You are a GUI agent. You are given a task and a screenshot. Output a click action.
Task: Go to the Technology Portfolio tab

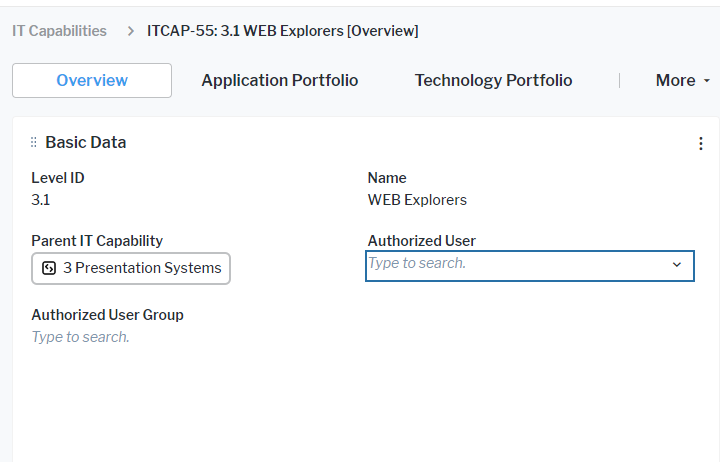pyautogui.click(x=493, y=80)
